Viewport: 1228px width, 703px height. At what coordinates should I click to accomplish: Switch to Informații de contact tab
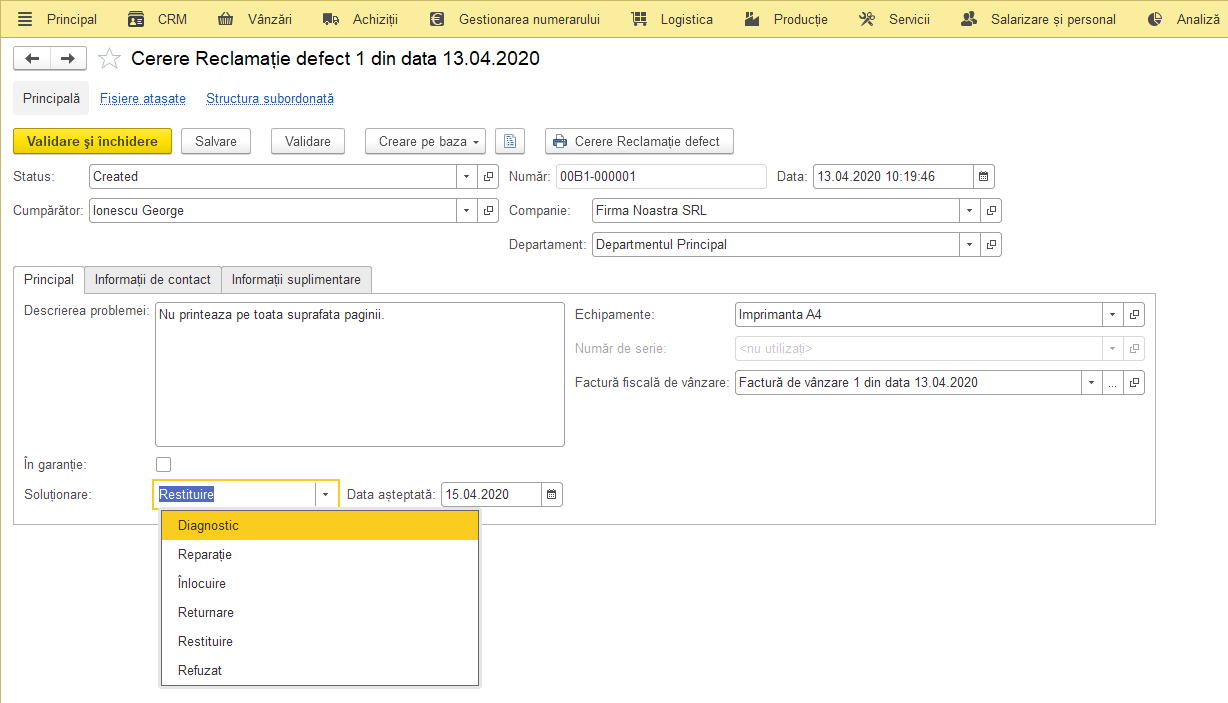(153, 279)
